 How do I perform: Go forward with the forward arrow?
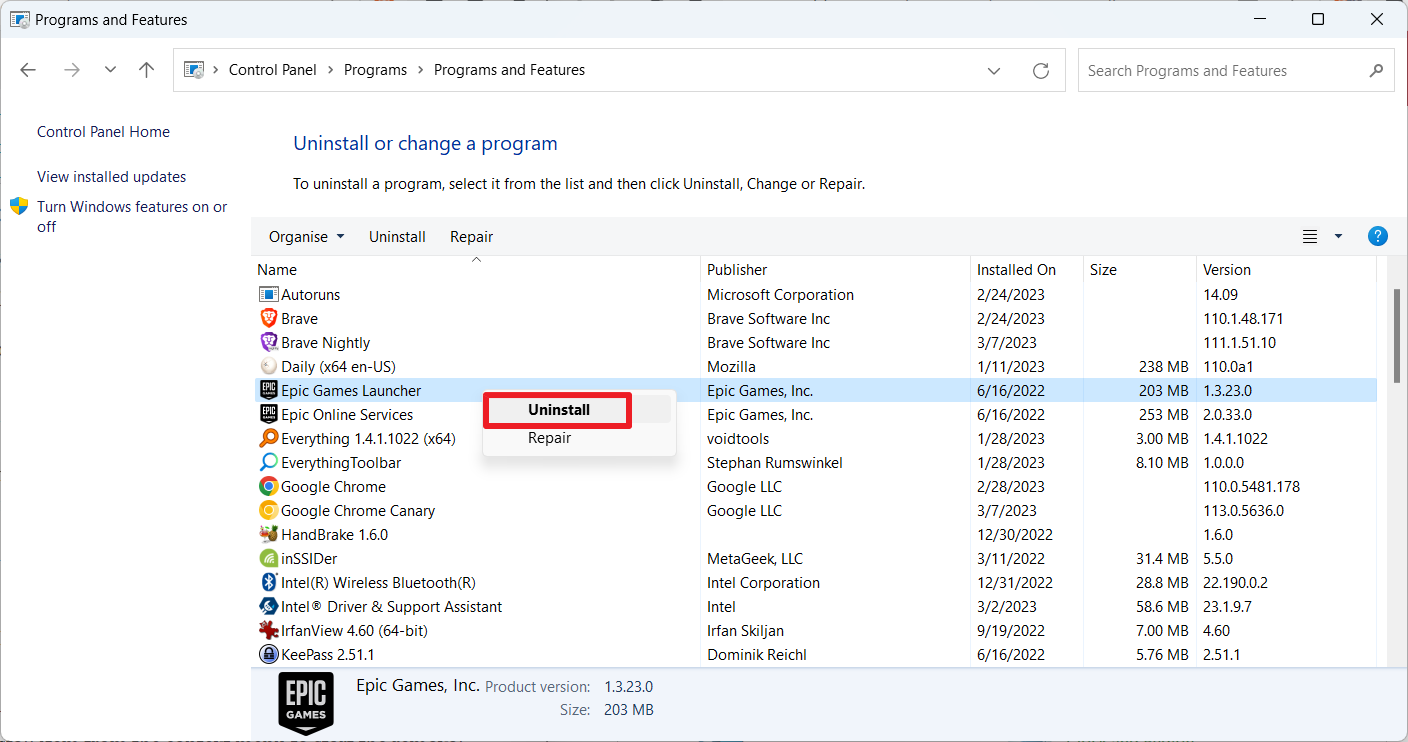[71, 70]
